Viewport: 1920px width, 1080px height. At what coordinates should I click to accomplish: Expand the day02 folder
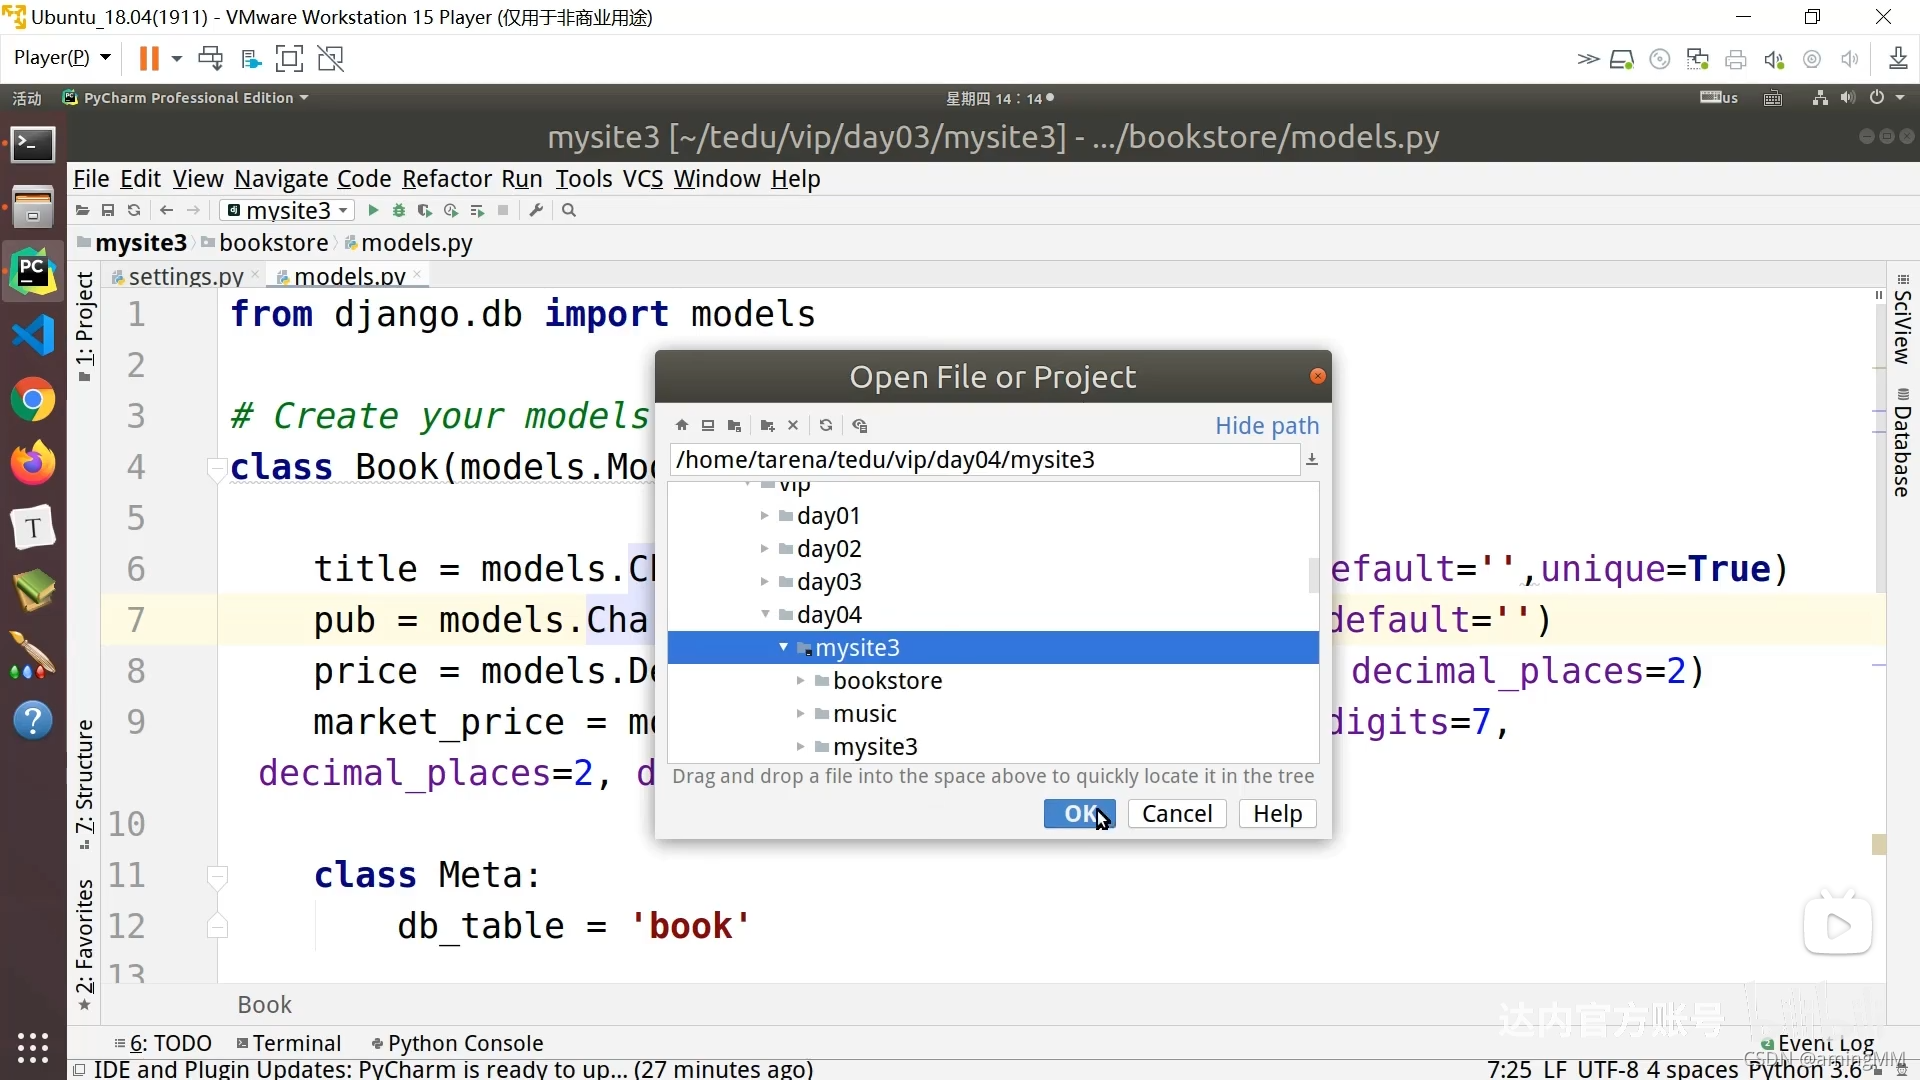(x=765, y=549)
